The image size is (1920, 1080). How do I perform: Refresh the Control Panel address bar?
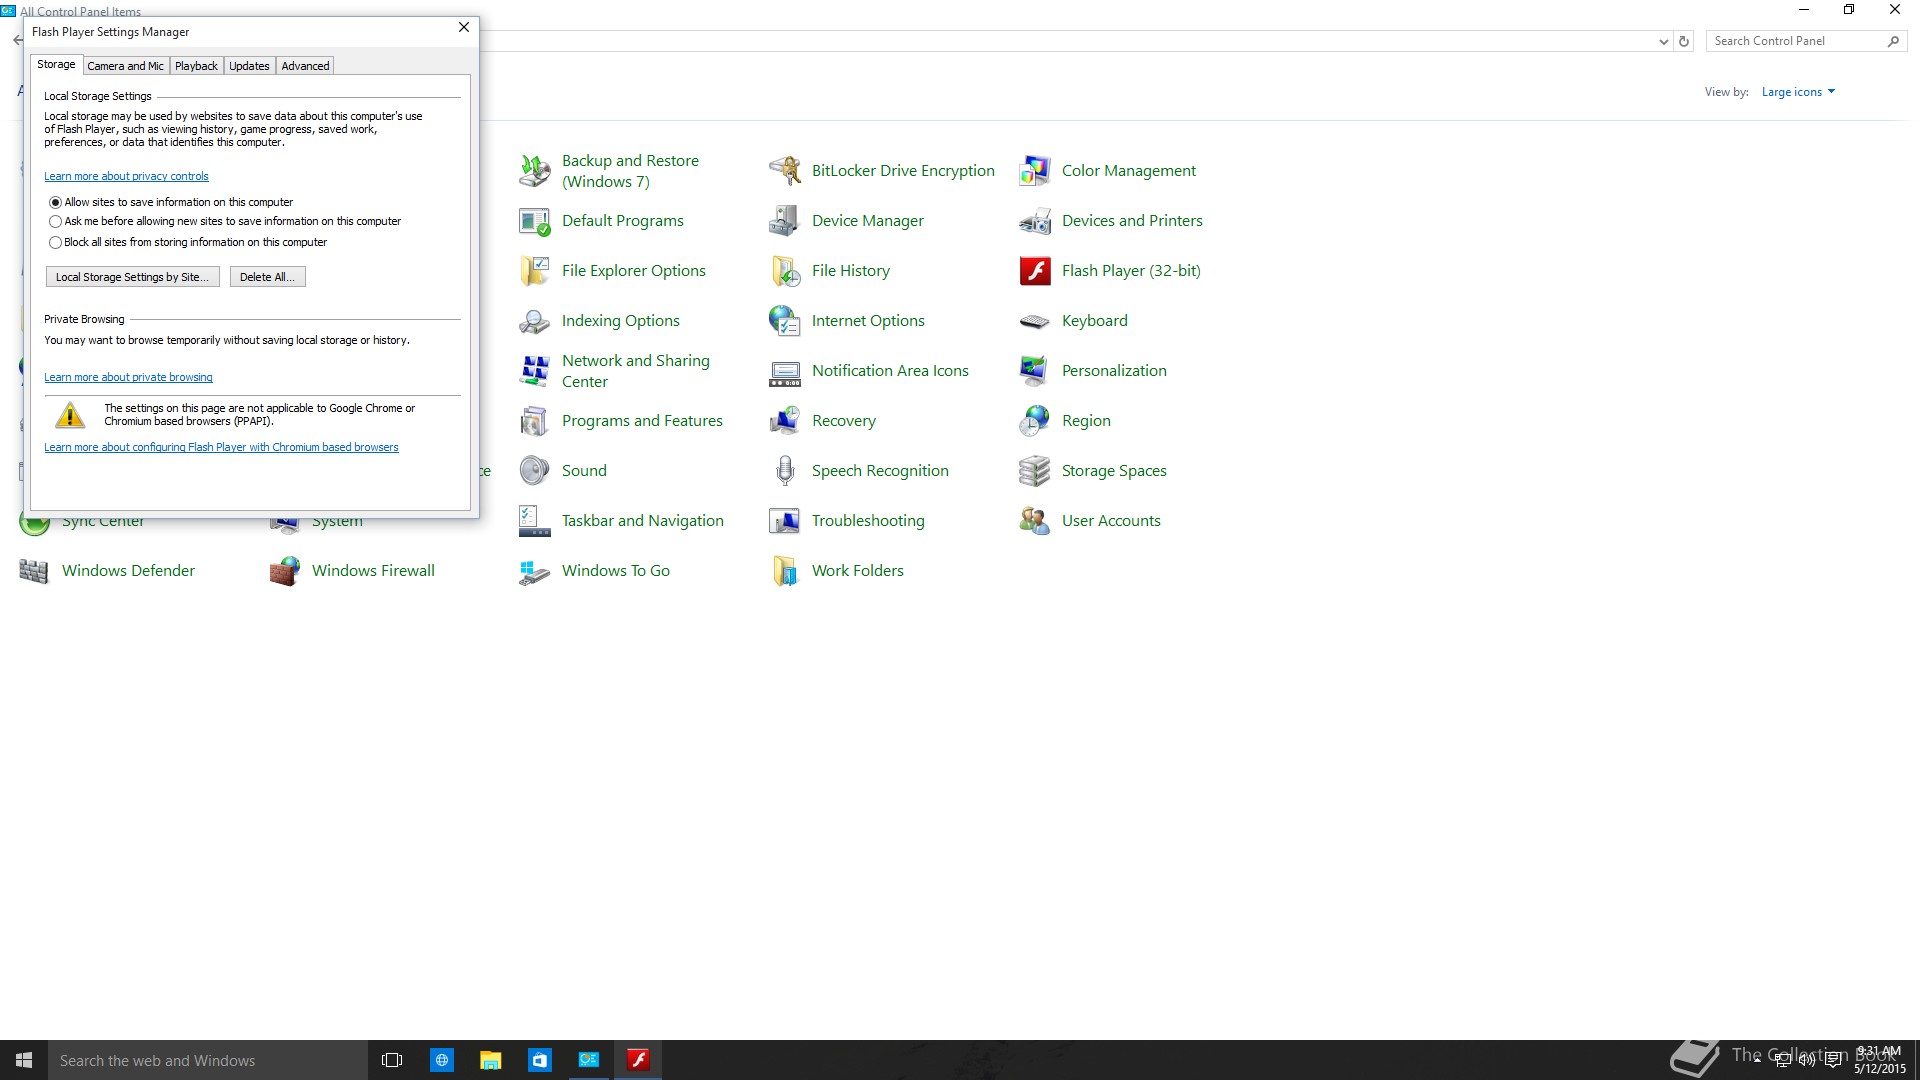pos(1684,42)
